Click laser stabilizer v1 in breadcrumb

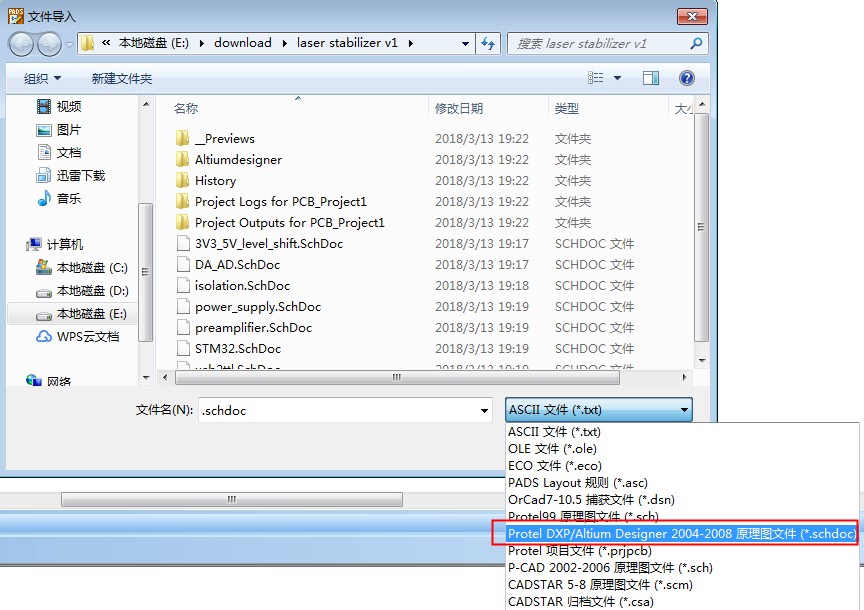click(347, 42)
